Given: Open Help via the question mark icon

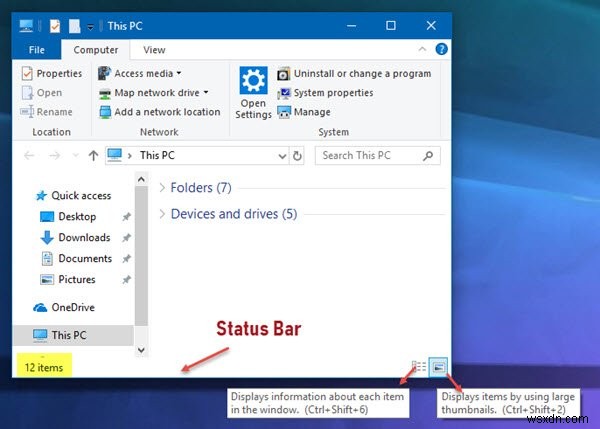Looking at the screenshot, I should click(x=441, y=49).
